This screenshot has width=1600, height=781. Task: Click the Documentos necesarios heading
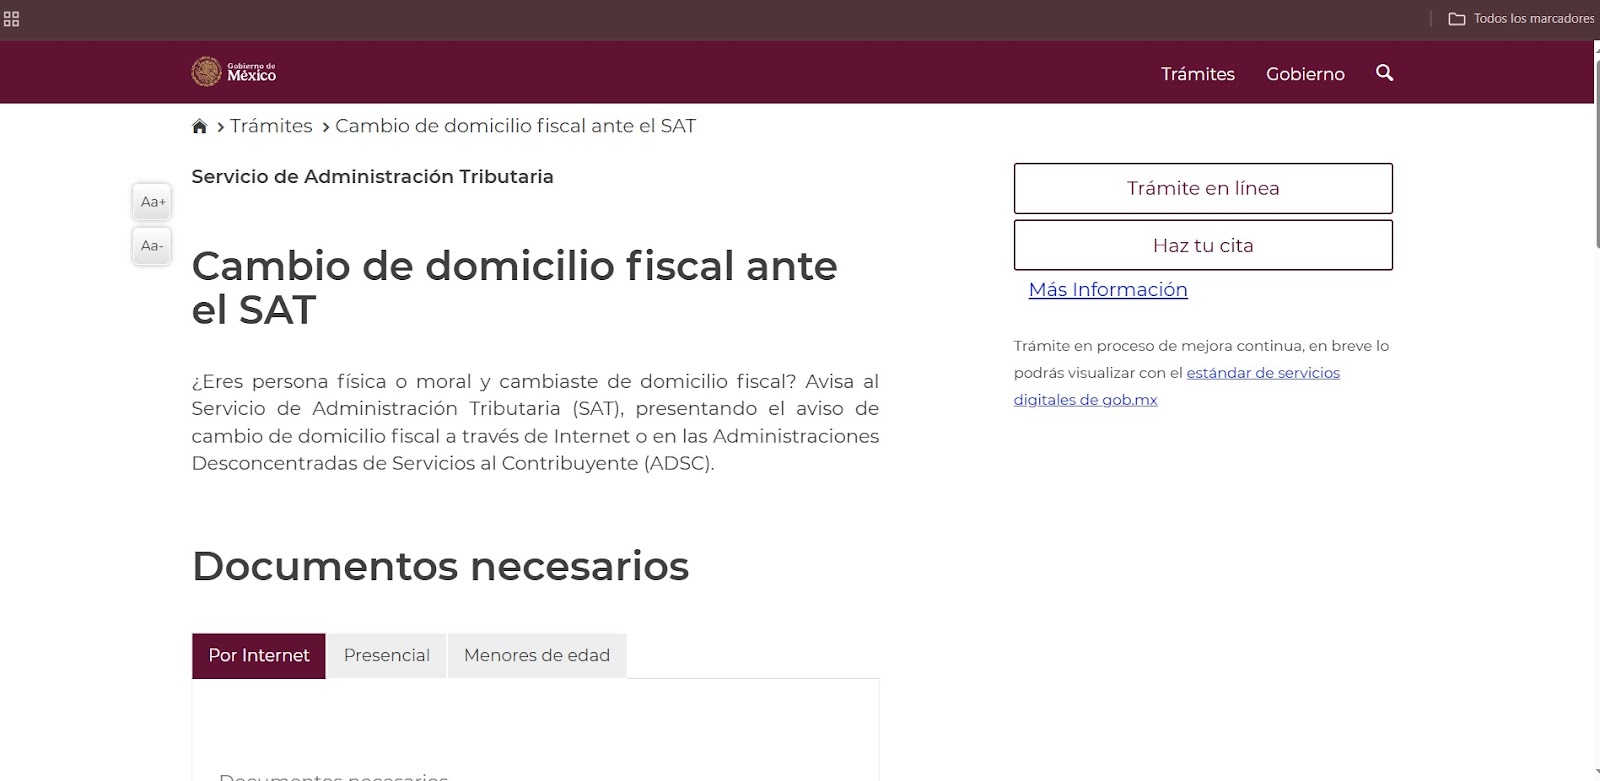pyautogui.click(x=440, y=566)
